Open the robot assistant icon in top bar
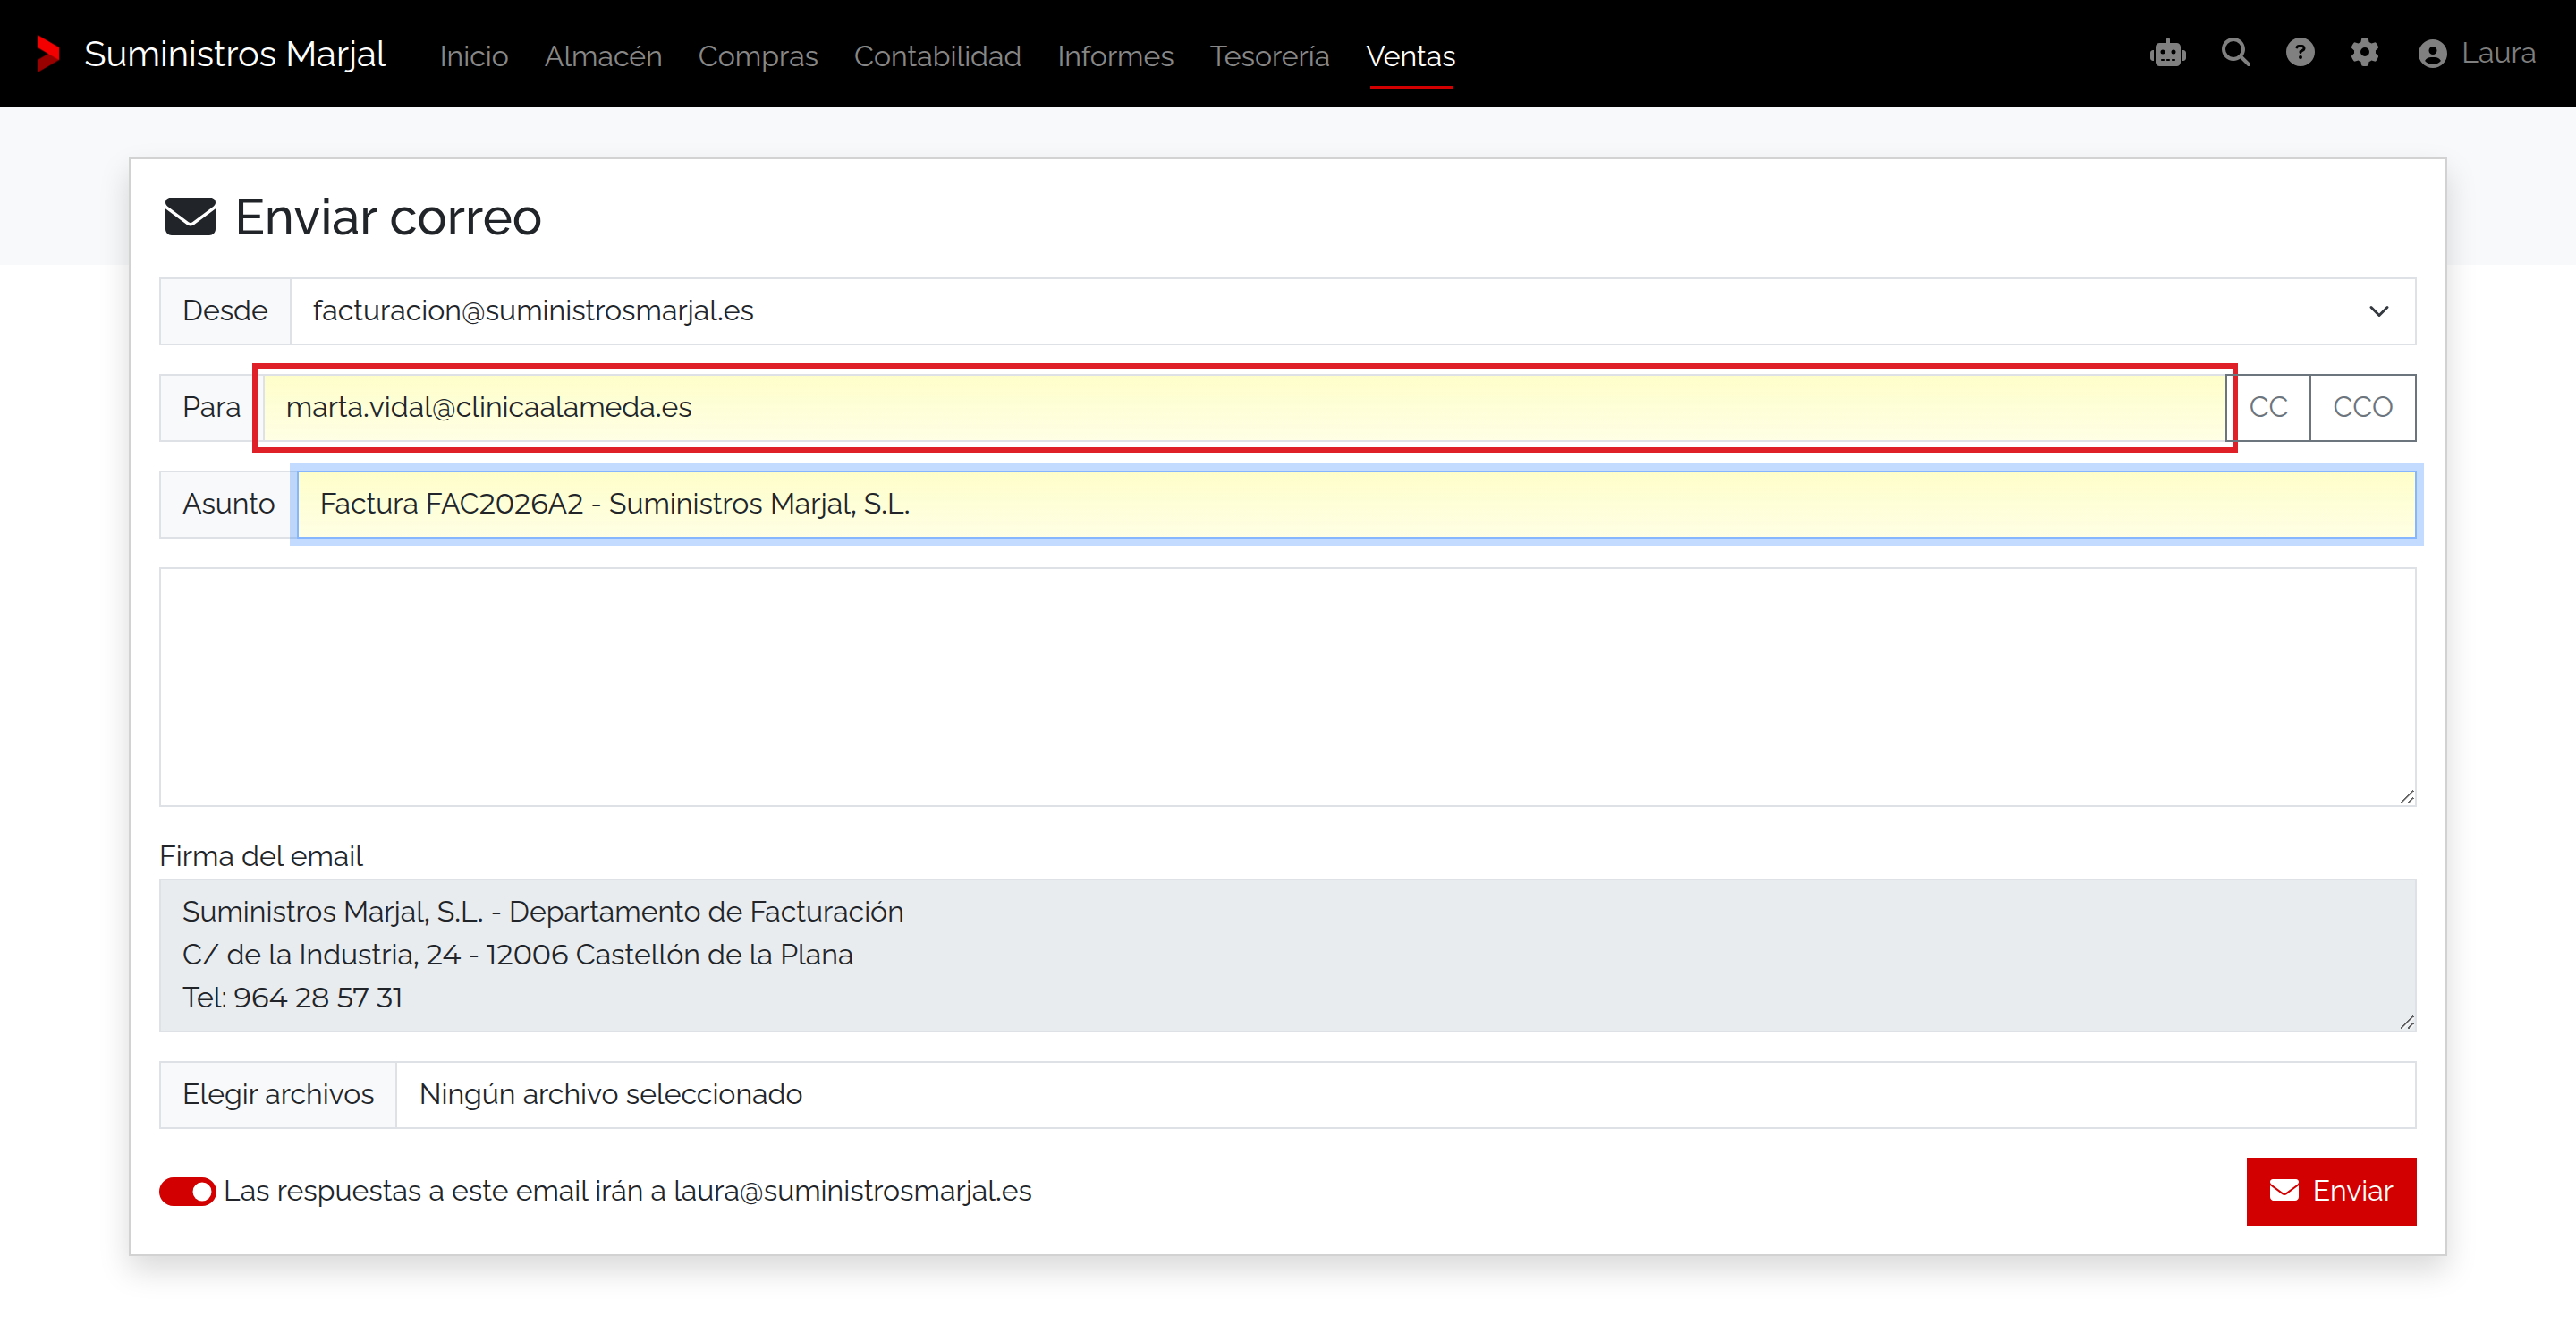This screenshot has height=1342, width=2576. pos(2167,53)
